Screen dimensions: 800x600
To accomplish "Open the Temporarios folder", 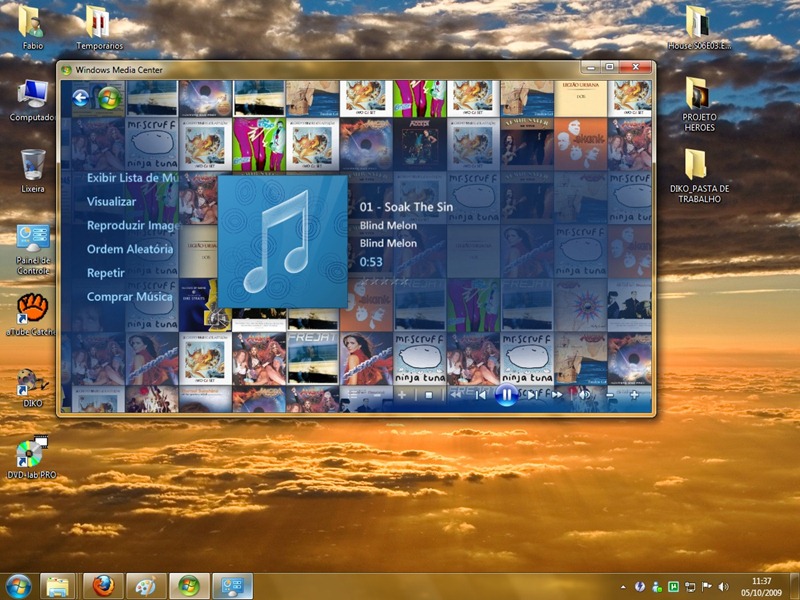I will [99, 27].
